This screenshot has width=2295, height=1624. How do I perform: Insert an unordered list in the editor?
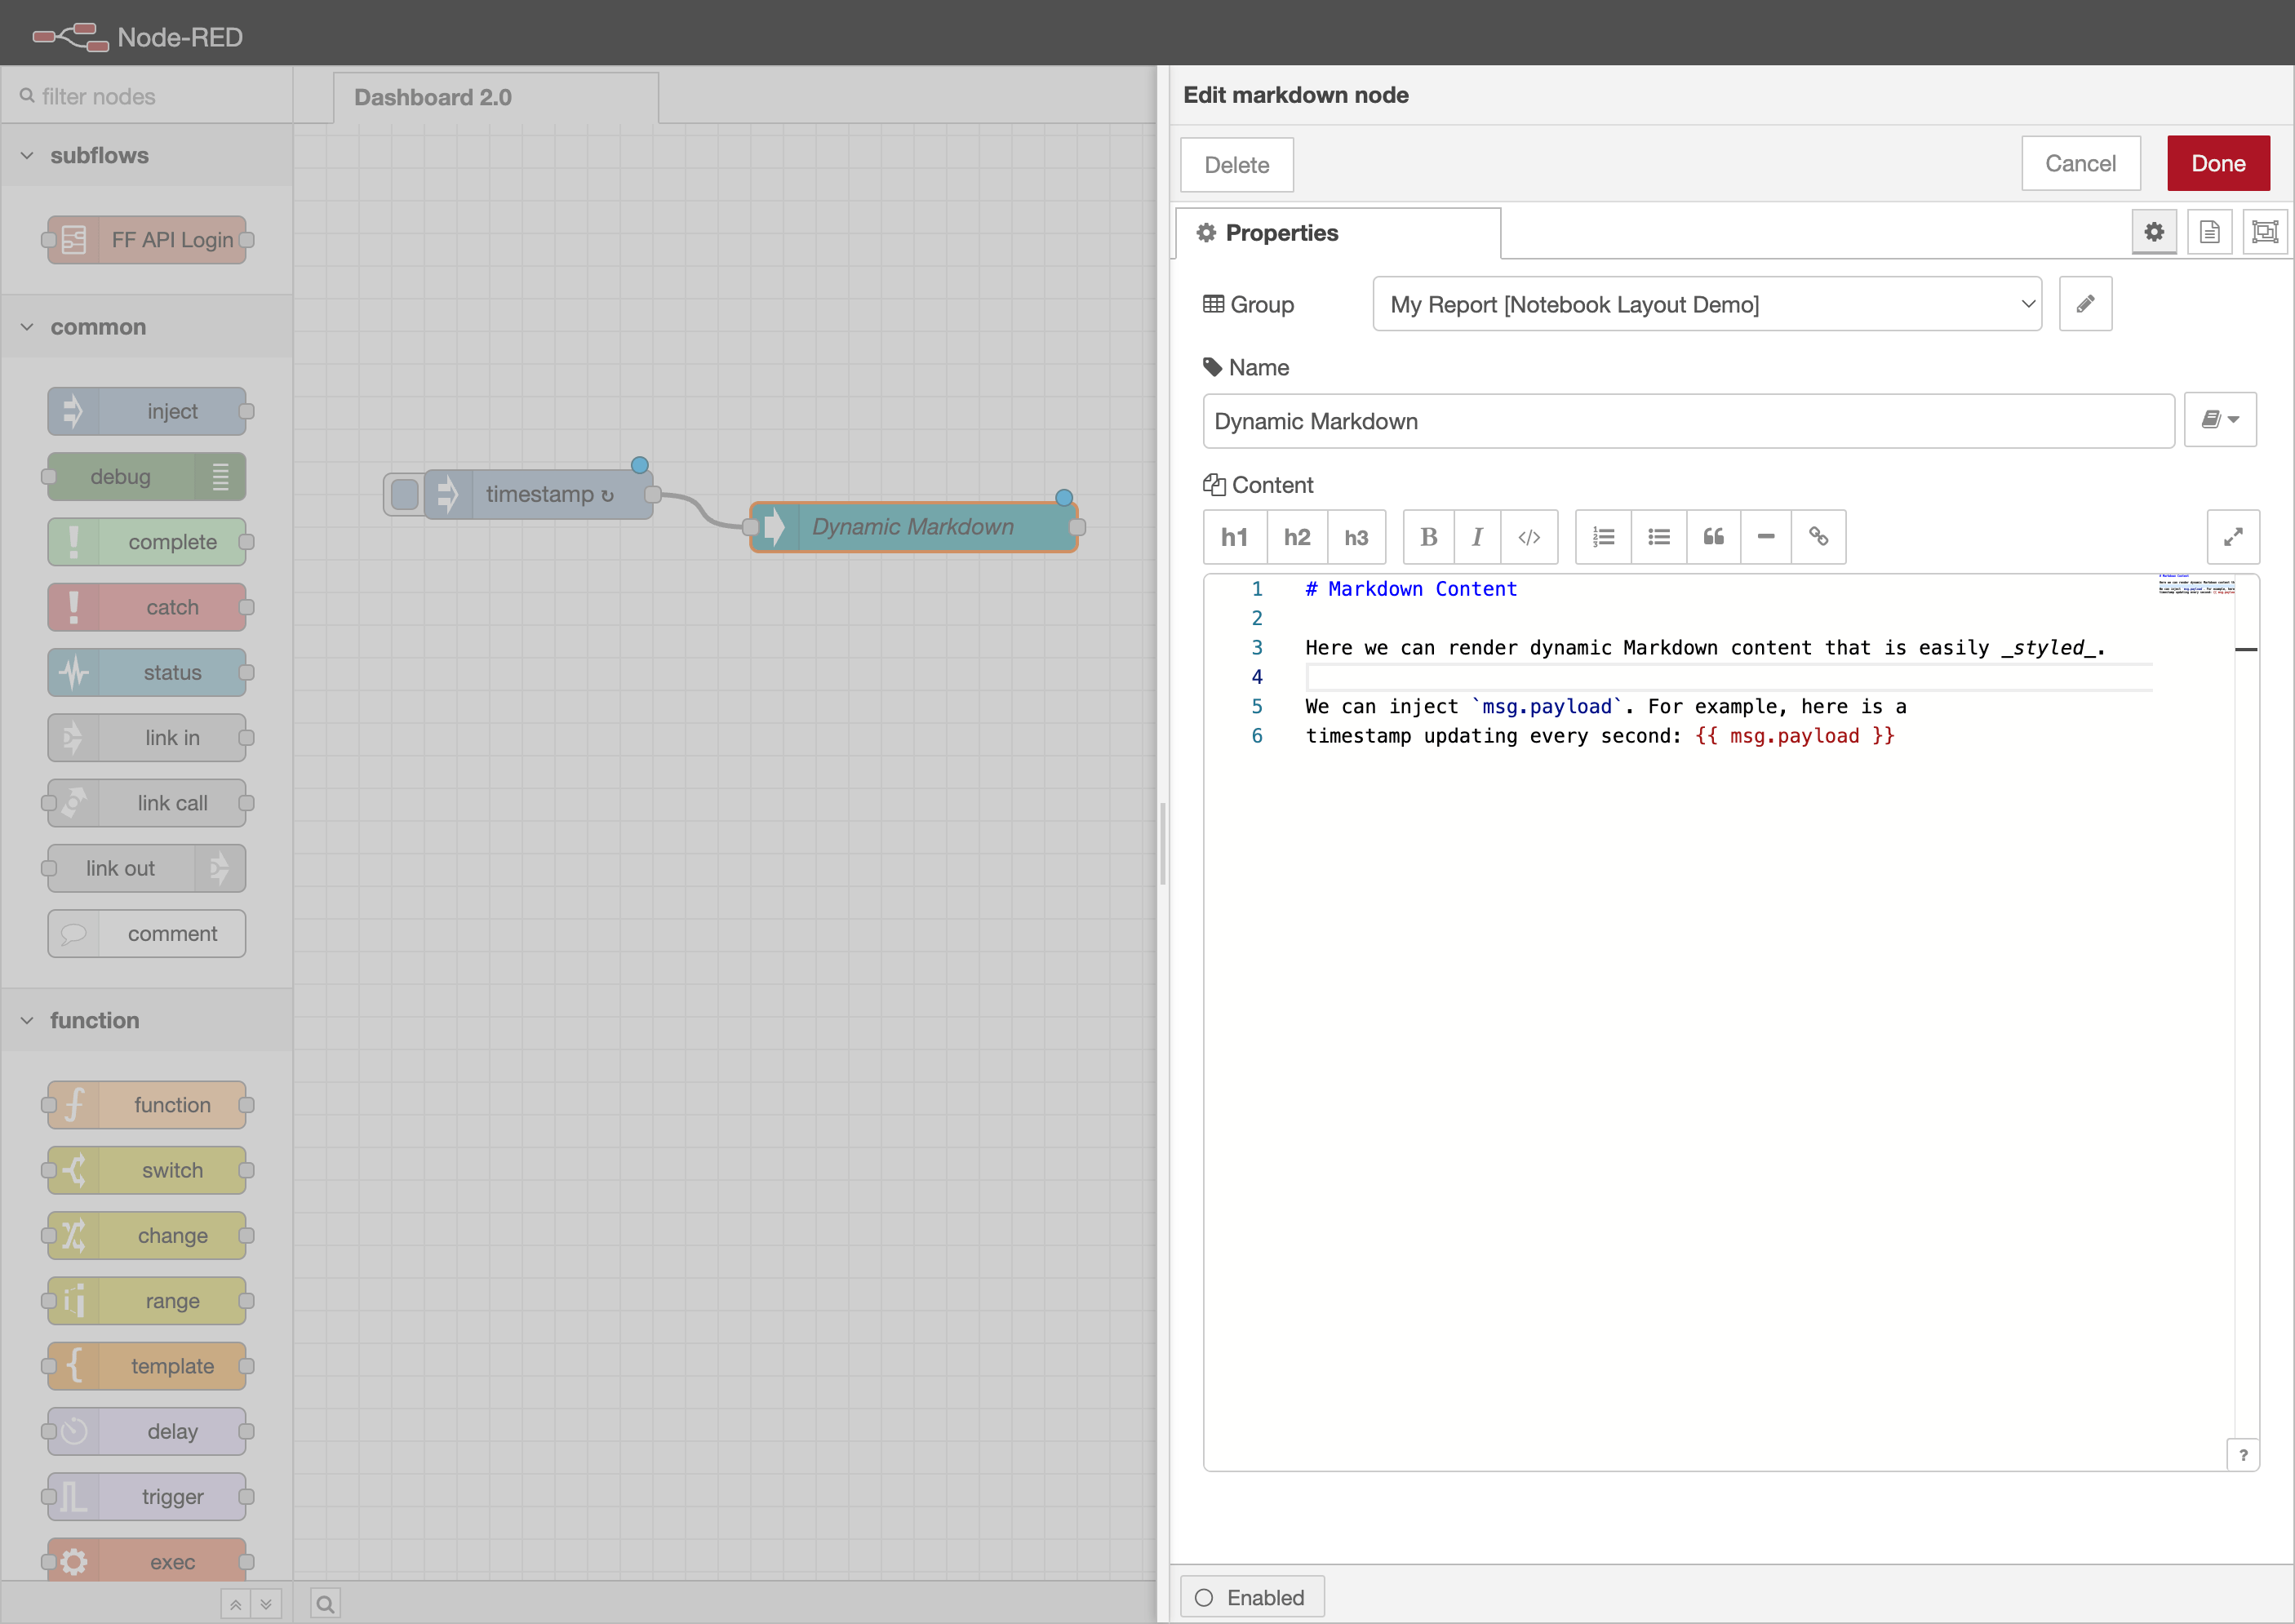coord(1659,537)
